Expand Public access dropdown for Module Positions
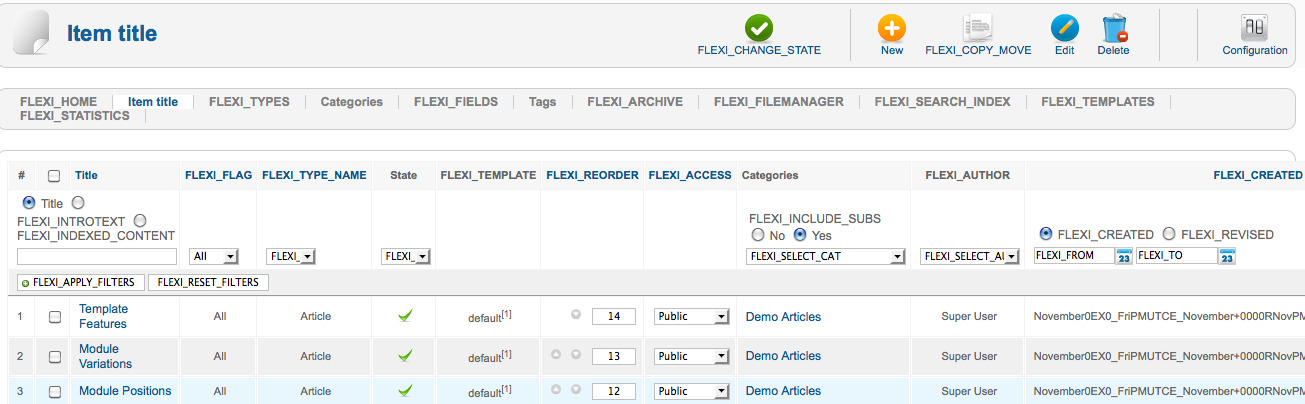This screenshot has width=1305, height=404. (x=692, y=391)
